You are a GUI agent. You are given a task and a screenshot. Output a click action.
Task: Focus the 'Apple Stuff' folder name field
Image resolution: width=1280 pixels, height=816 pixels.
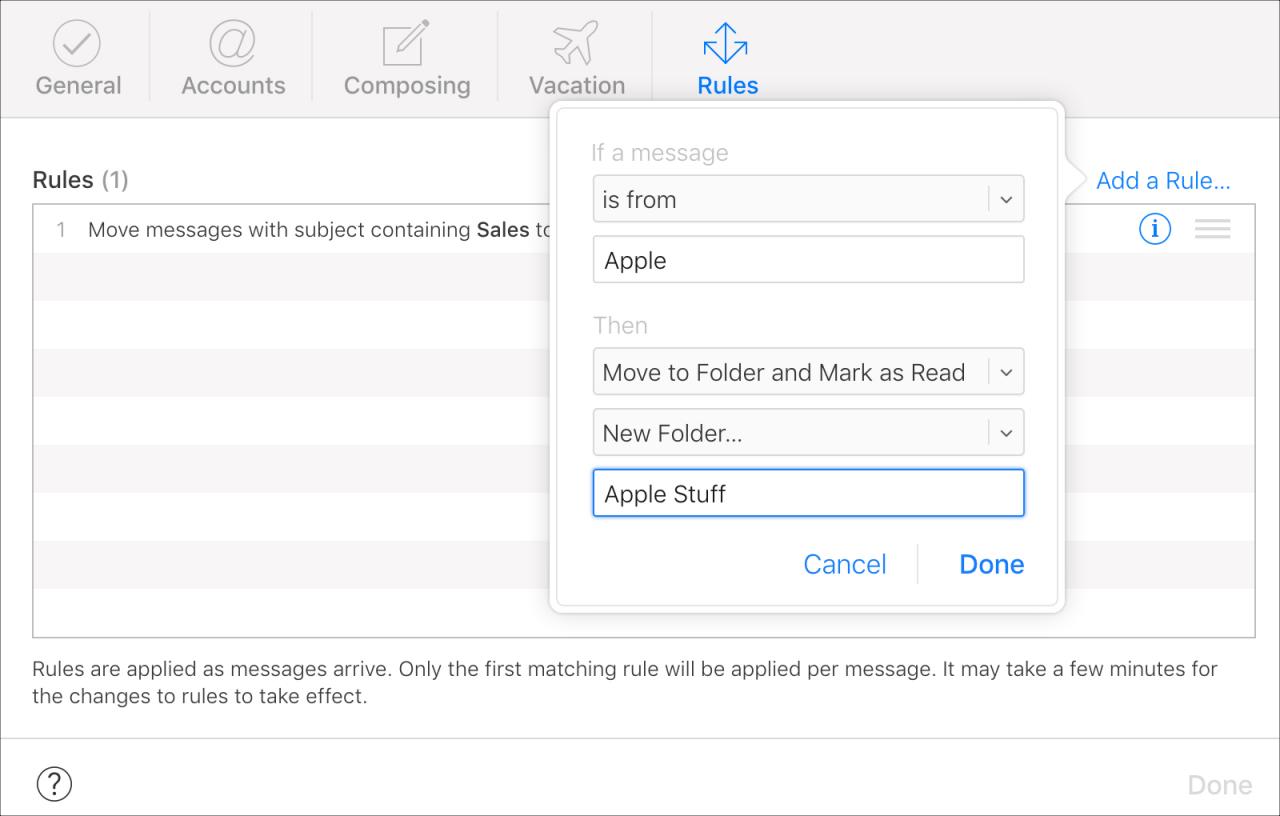coord(808,493)
